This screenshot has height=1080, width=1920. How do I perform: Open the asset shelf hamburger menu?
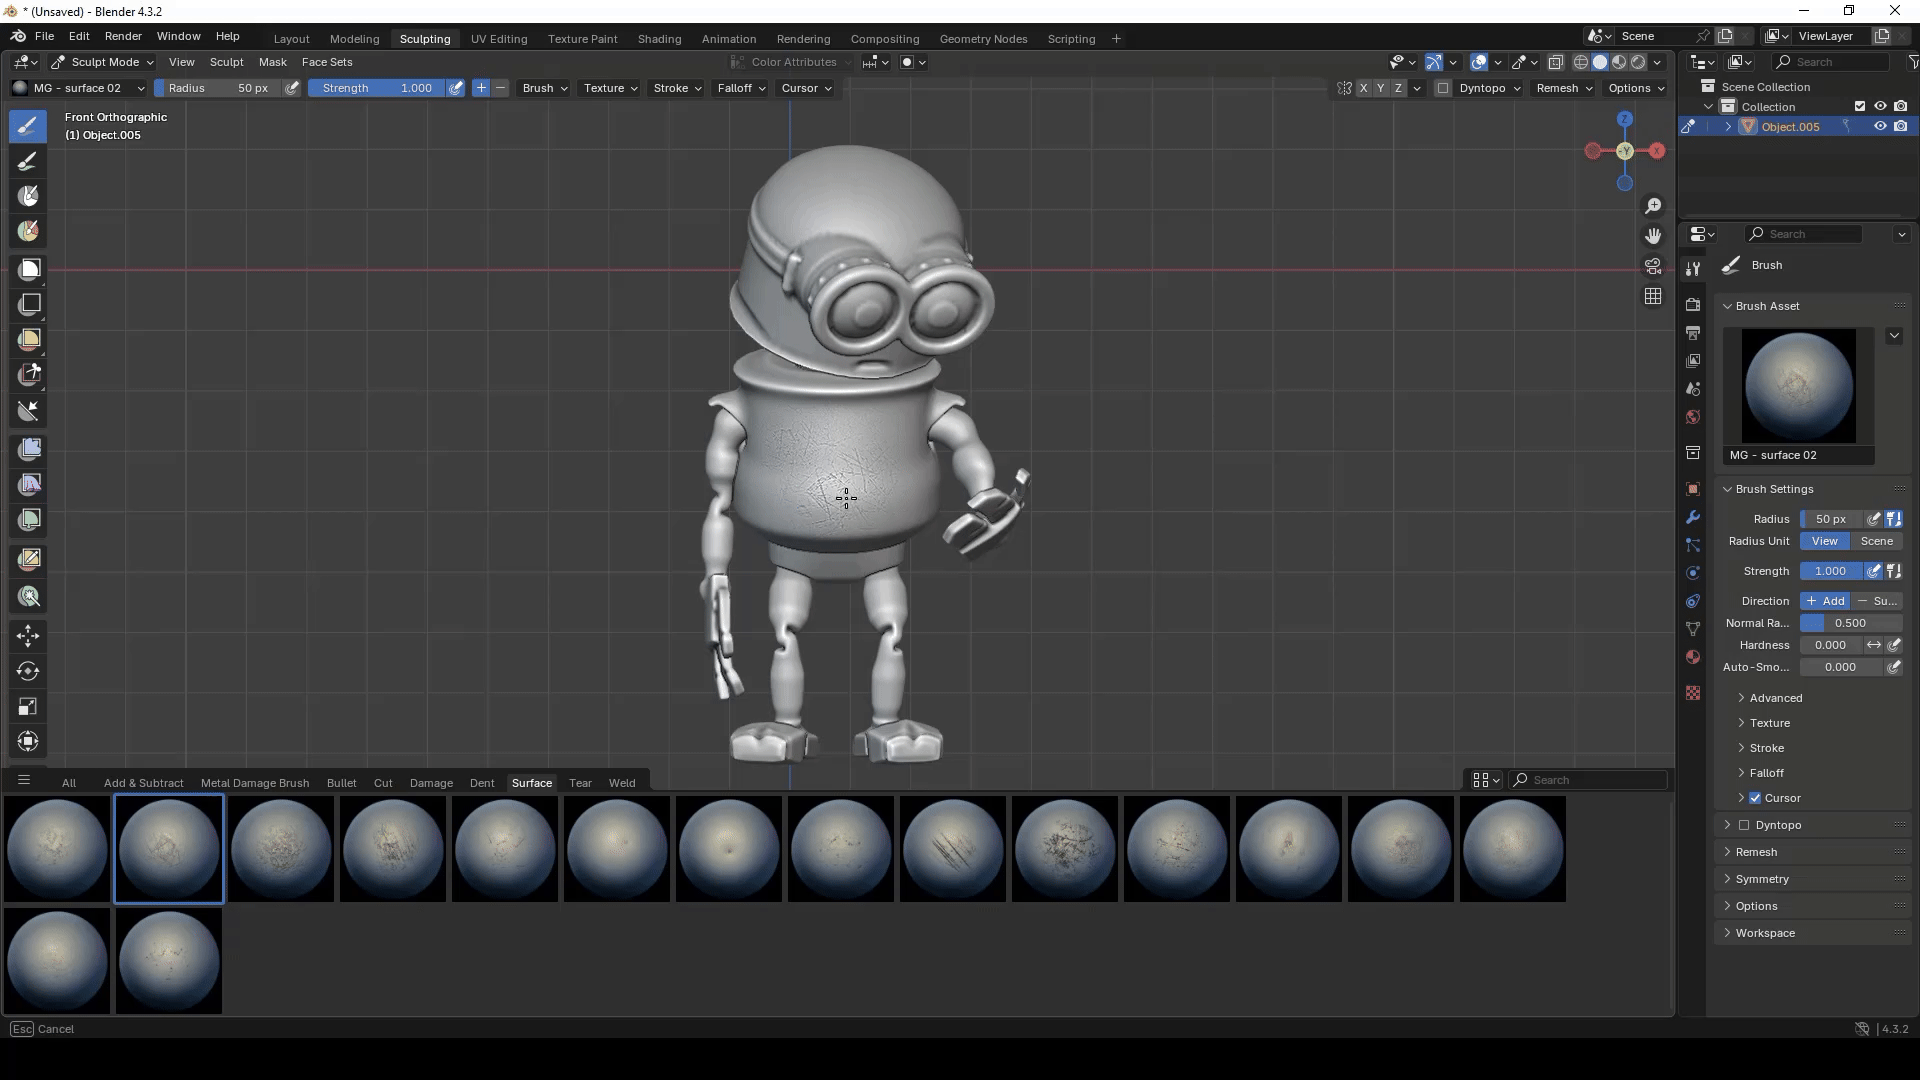click(24, 780)
